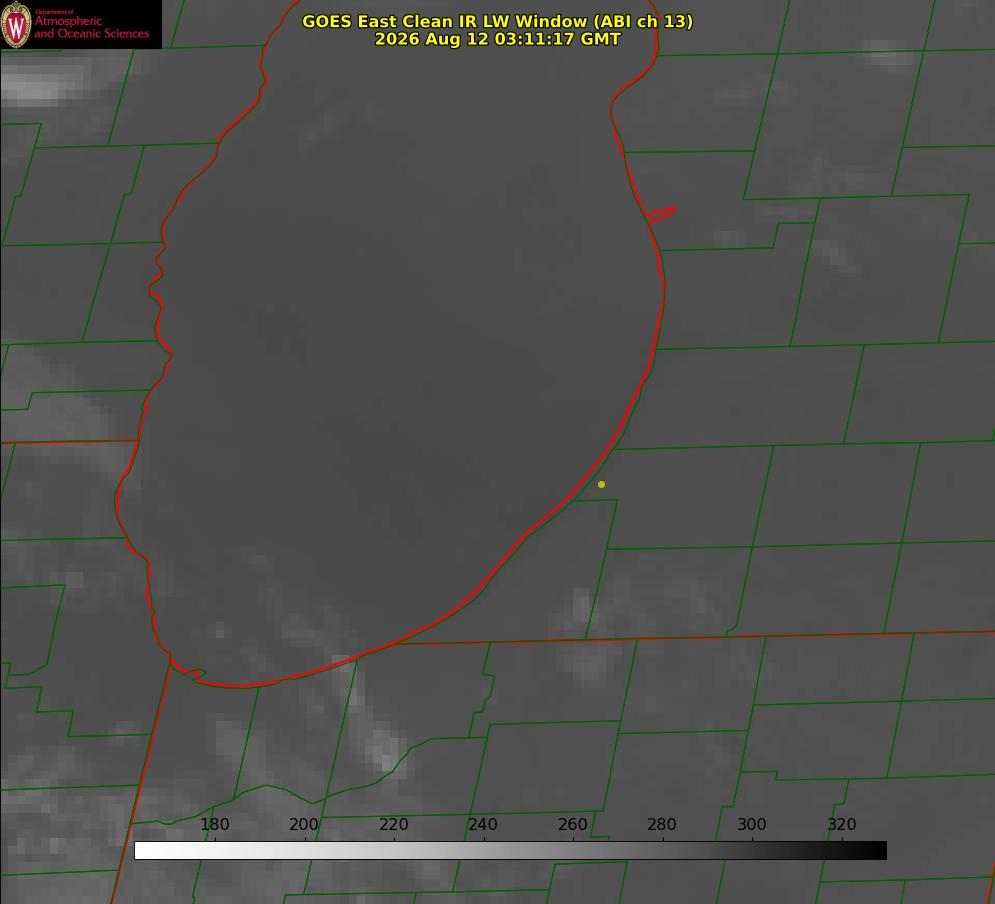Select the 220 colorbar tick label
The width and height of the screenshot is (995, 904).
pos(393,824)
